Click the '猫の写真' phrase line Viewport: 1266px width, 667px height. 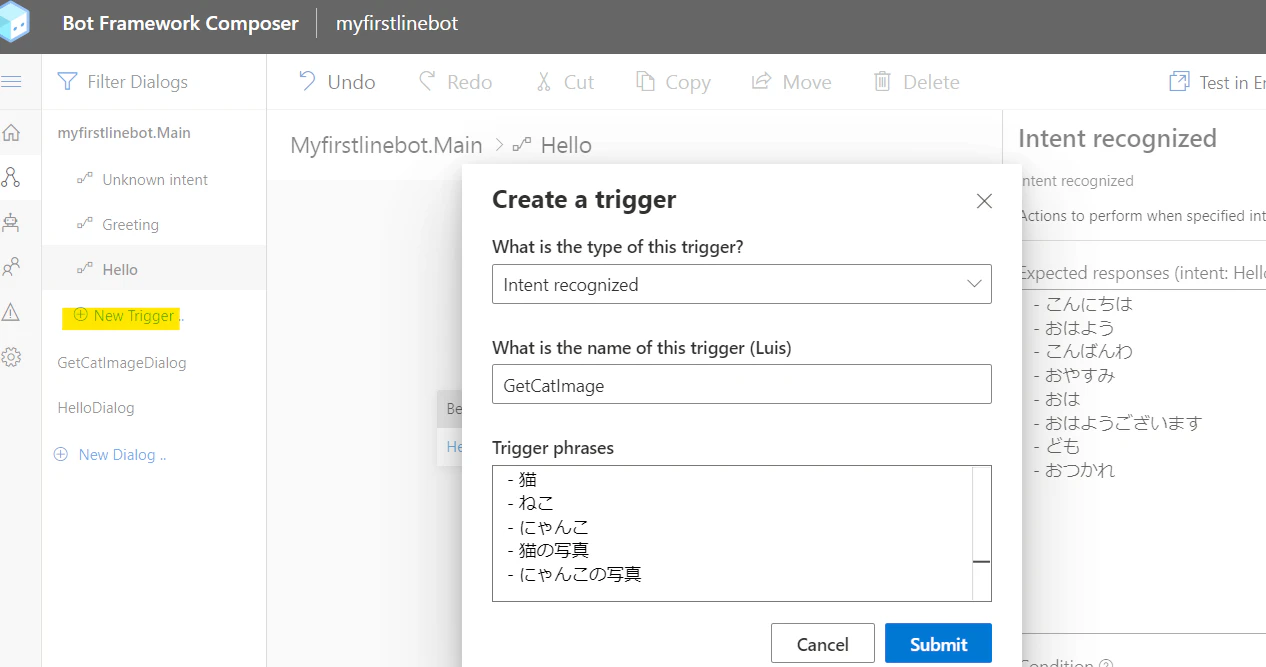tap(554, 550)
